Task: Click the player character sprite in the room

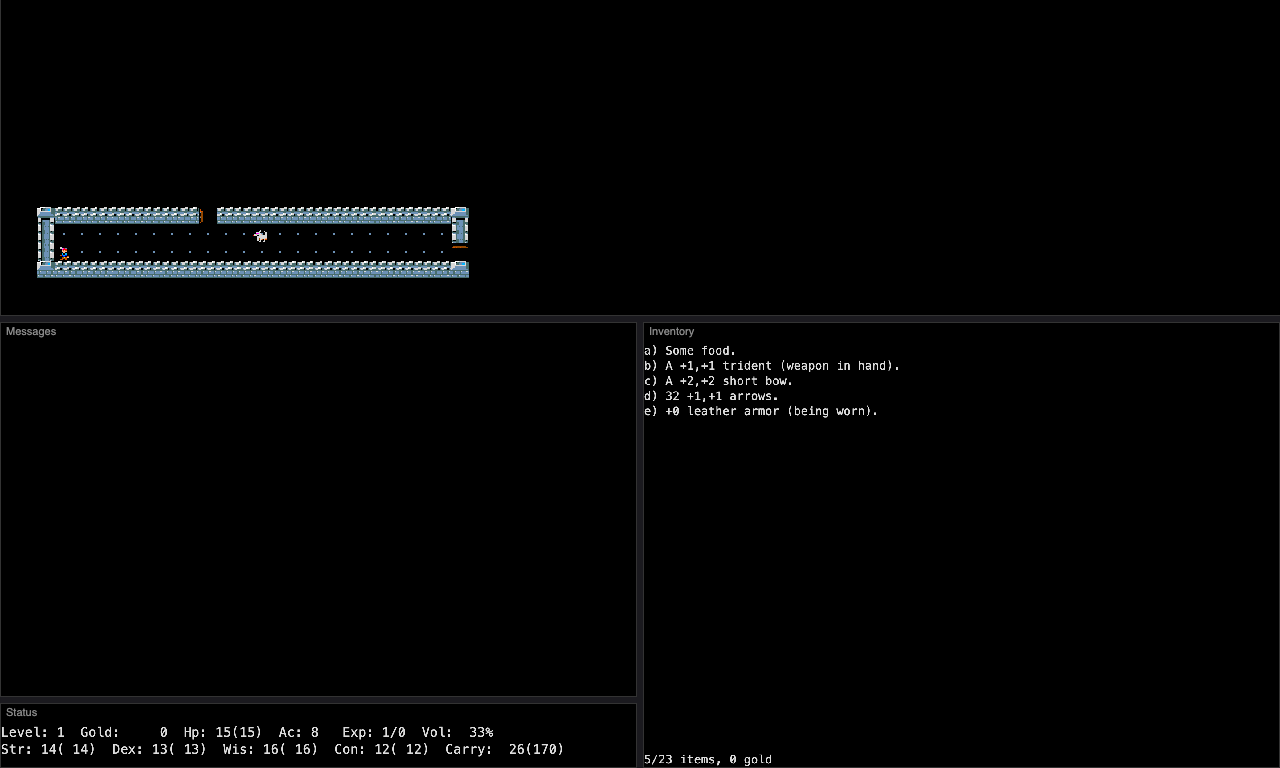Action: (x=64, y=253)
